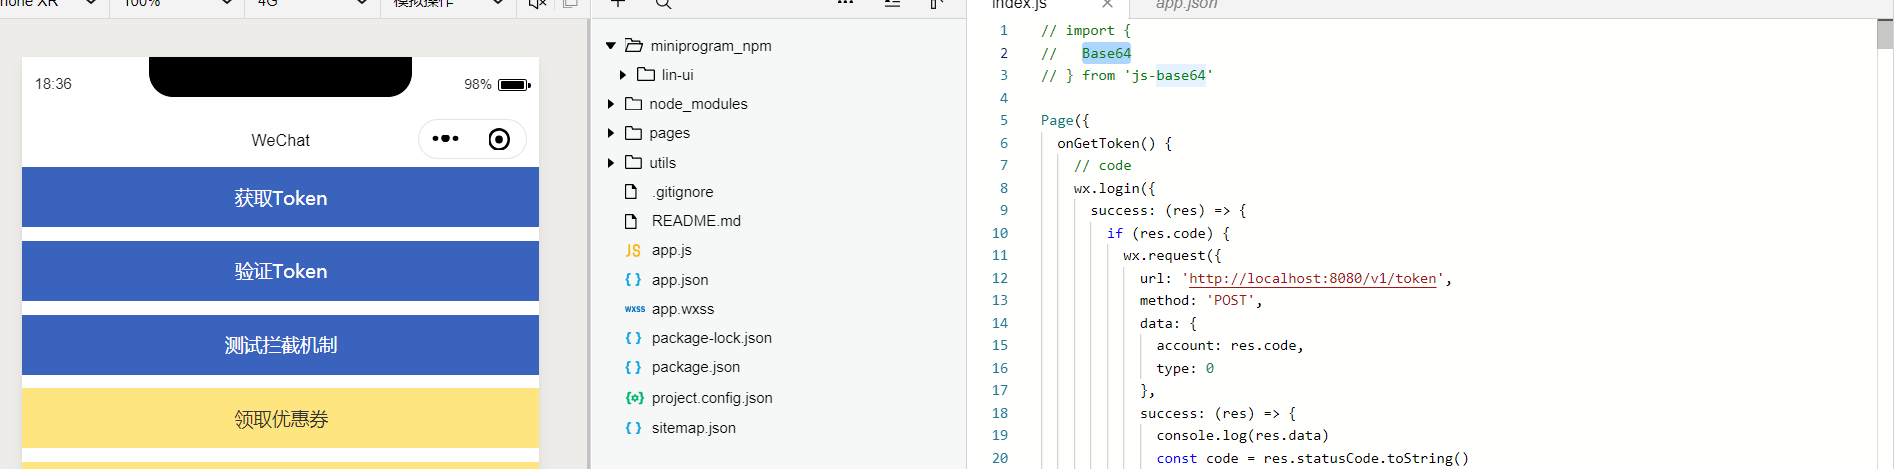The image size is (1894, 469).
Task: Click the mini program close circle icon
Action: (499, 139)
